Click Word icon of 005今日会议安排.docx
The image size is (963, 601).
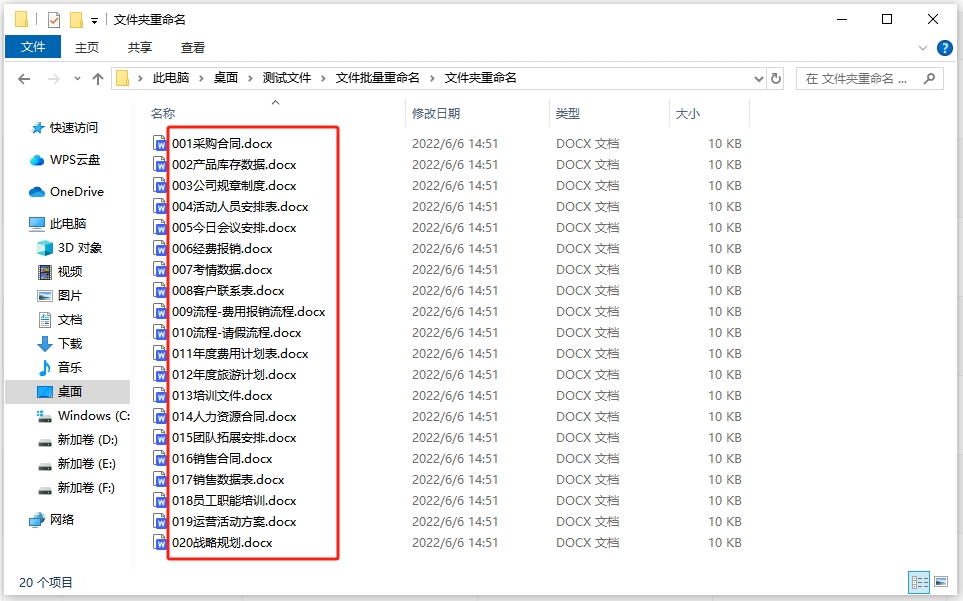[x=160, y=228]
